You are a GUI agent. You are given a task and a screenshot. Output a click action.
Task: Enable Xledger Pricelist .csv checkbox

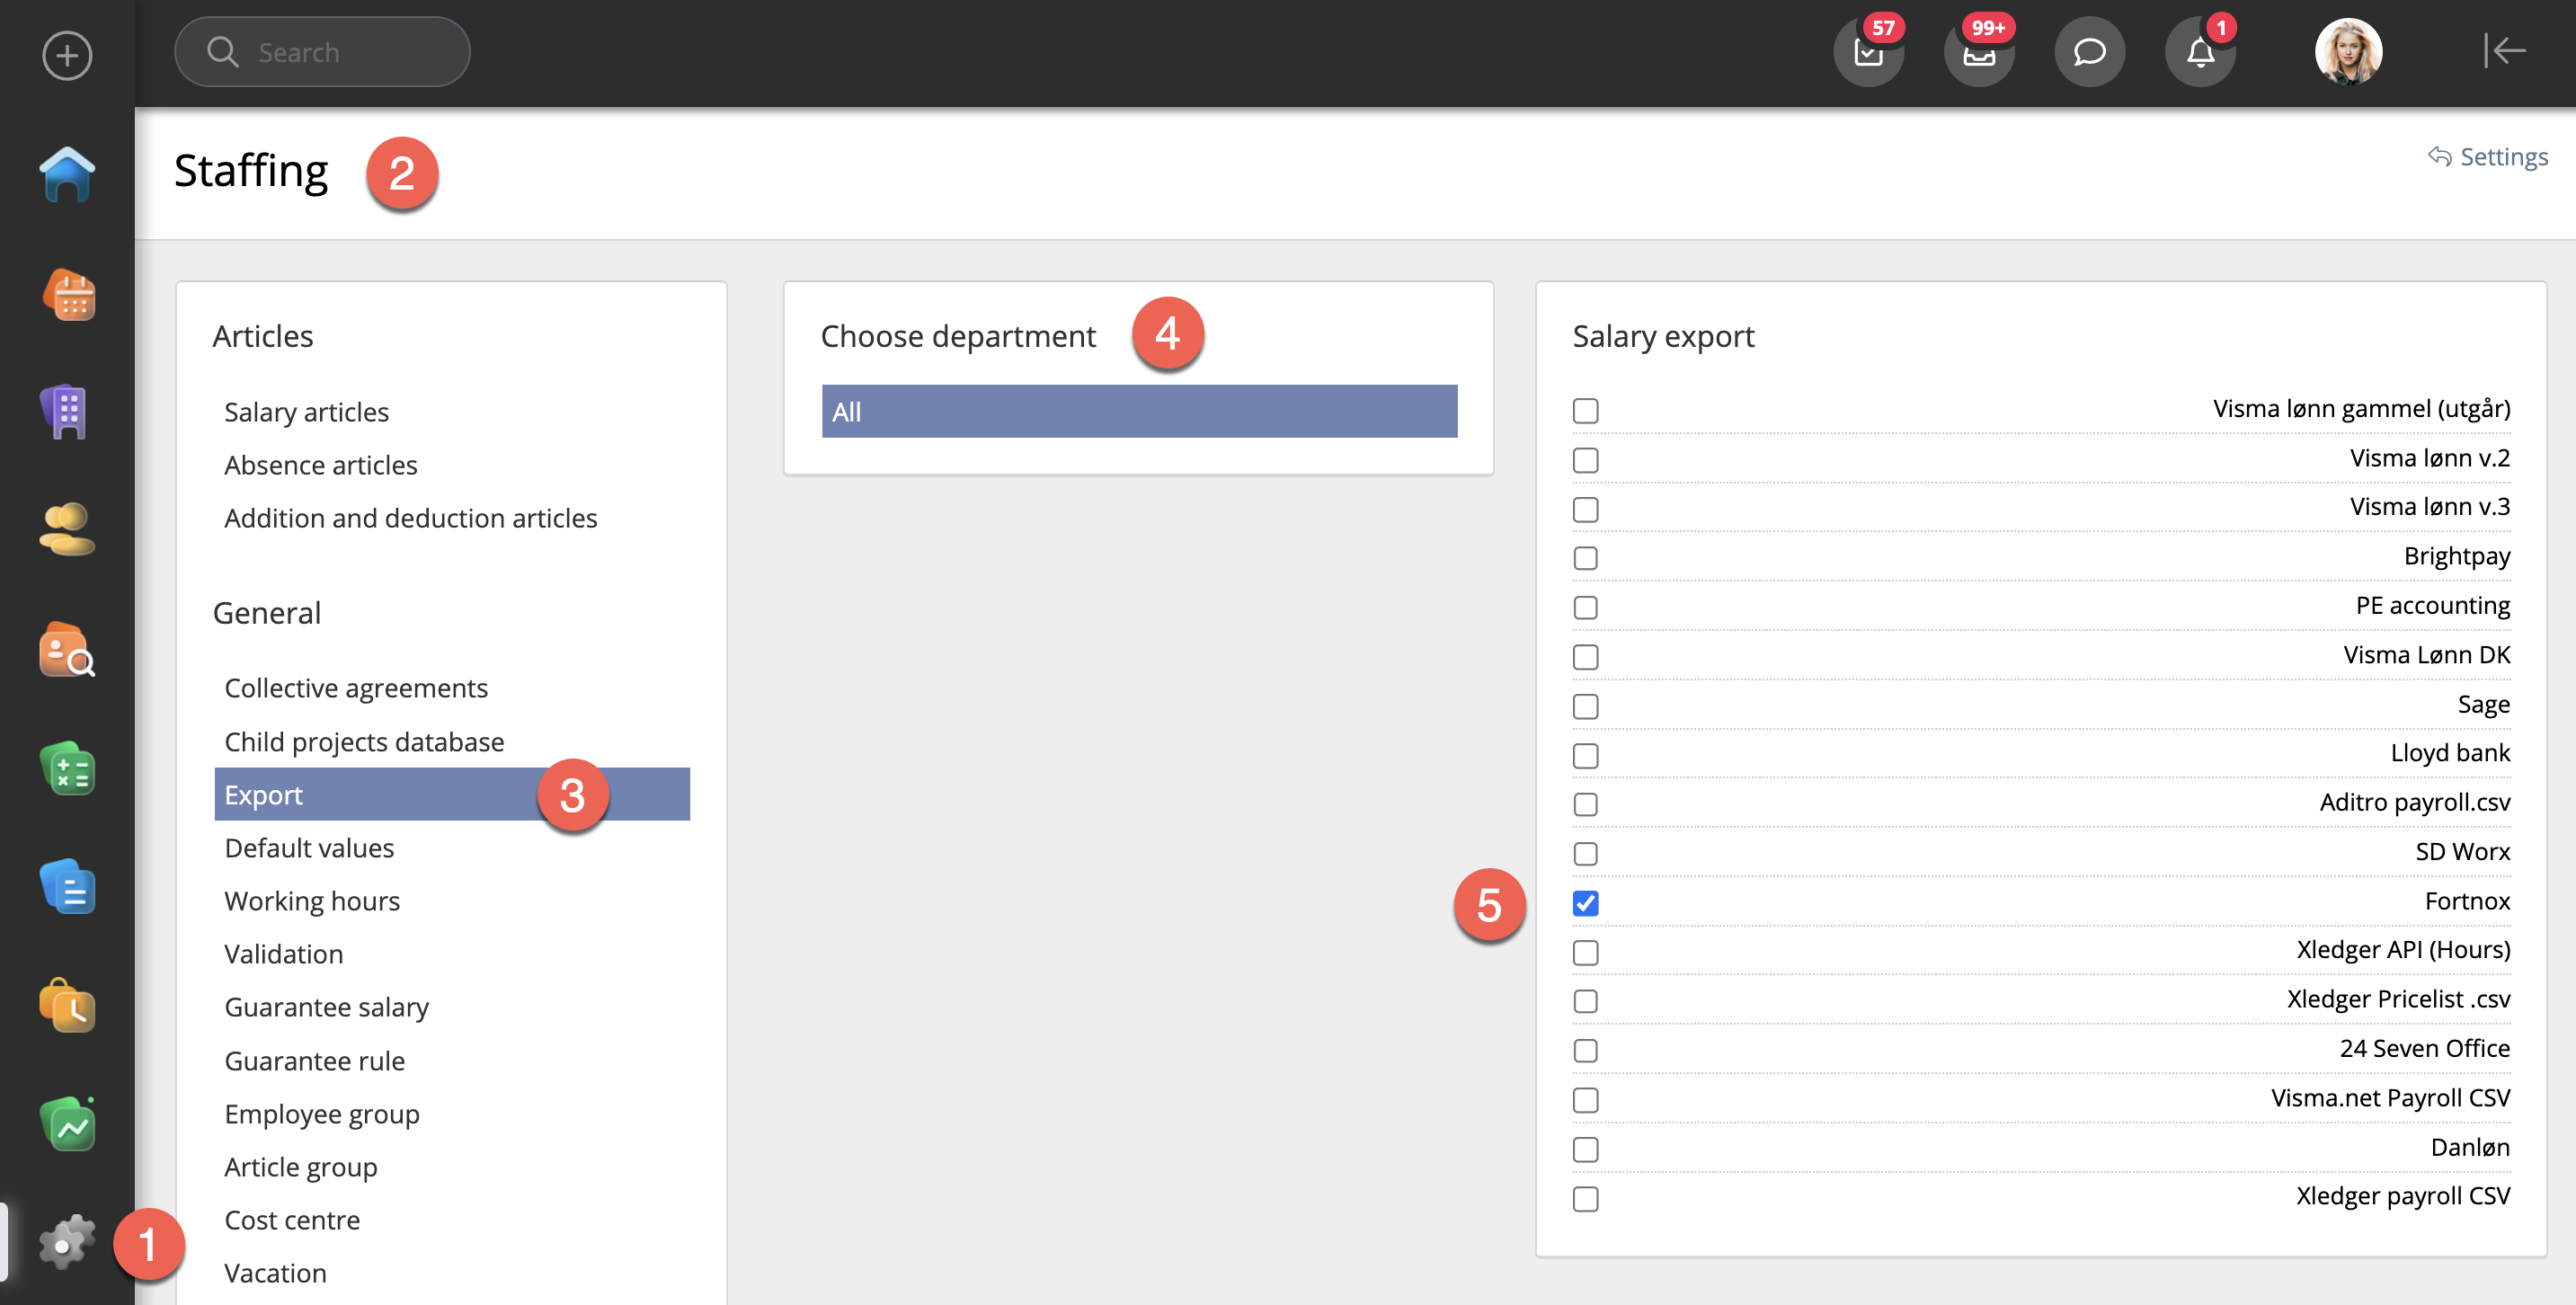1585,1001
